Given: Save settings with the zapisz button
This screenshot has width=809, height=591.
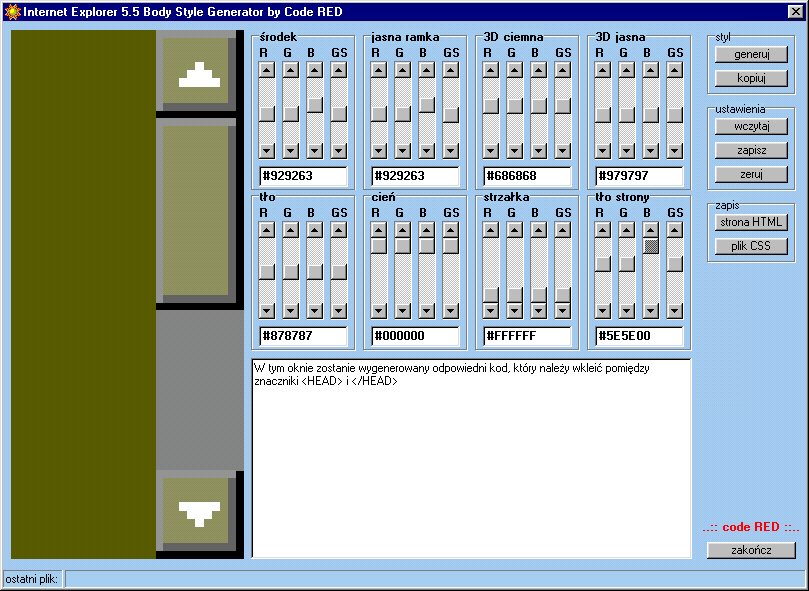Looking at the screenshot, I should coord(751,151).
